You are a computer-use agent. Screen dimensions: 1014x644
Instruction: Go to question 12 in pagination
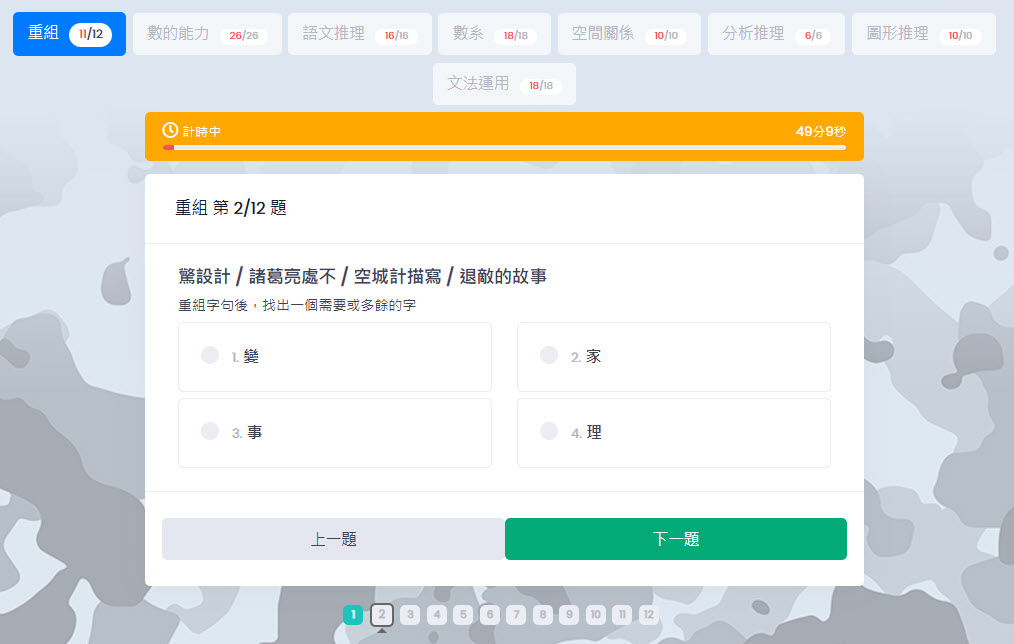[x=648, y=615]
